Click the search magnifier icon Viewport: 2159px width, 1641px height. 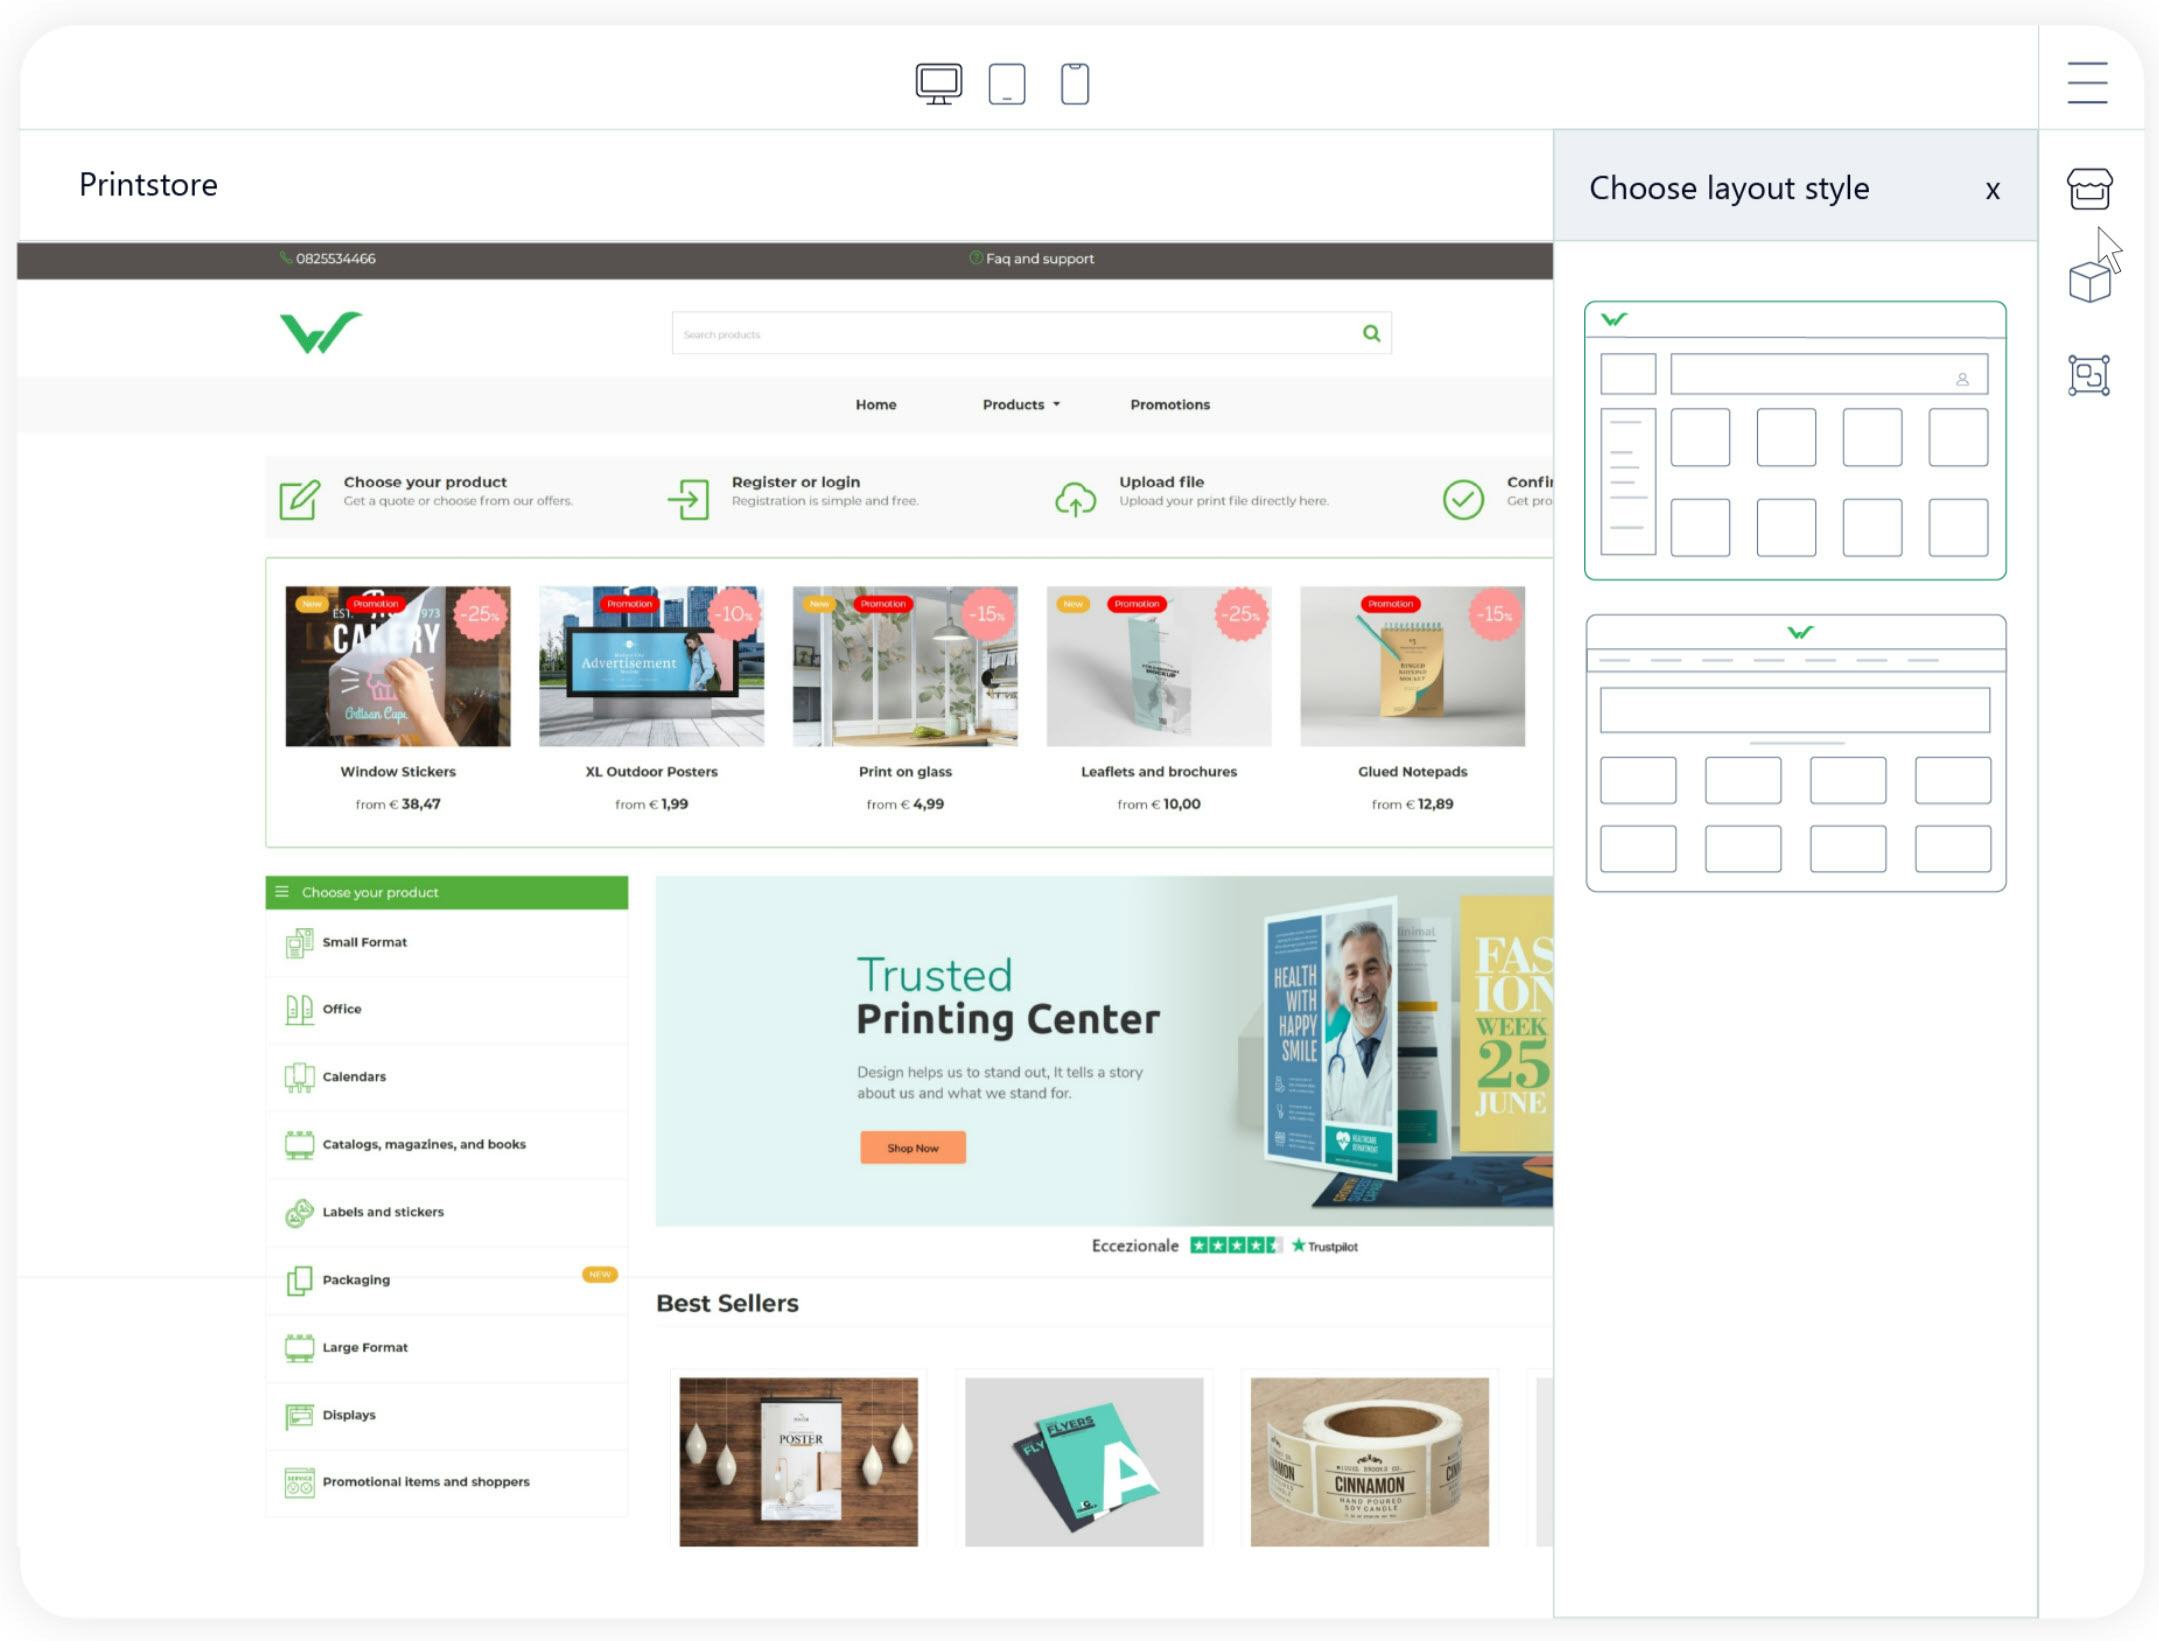pos(1370,333)
